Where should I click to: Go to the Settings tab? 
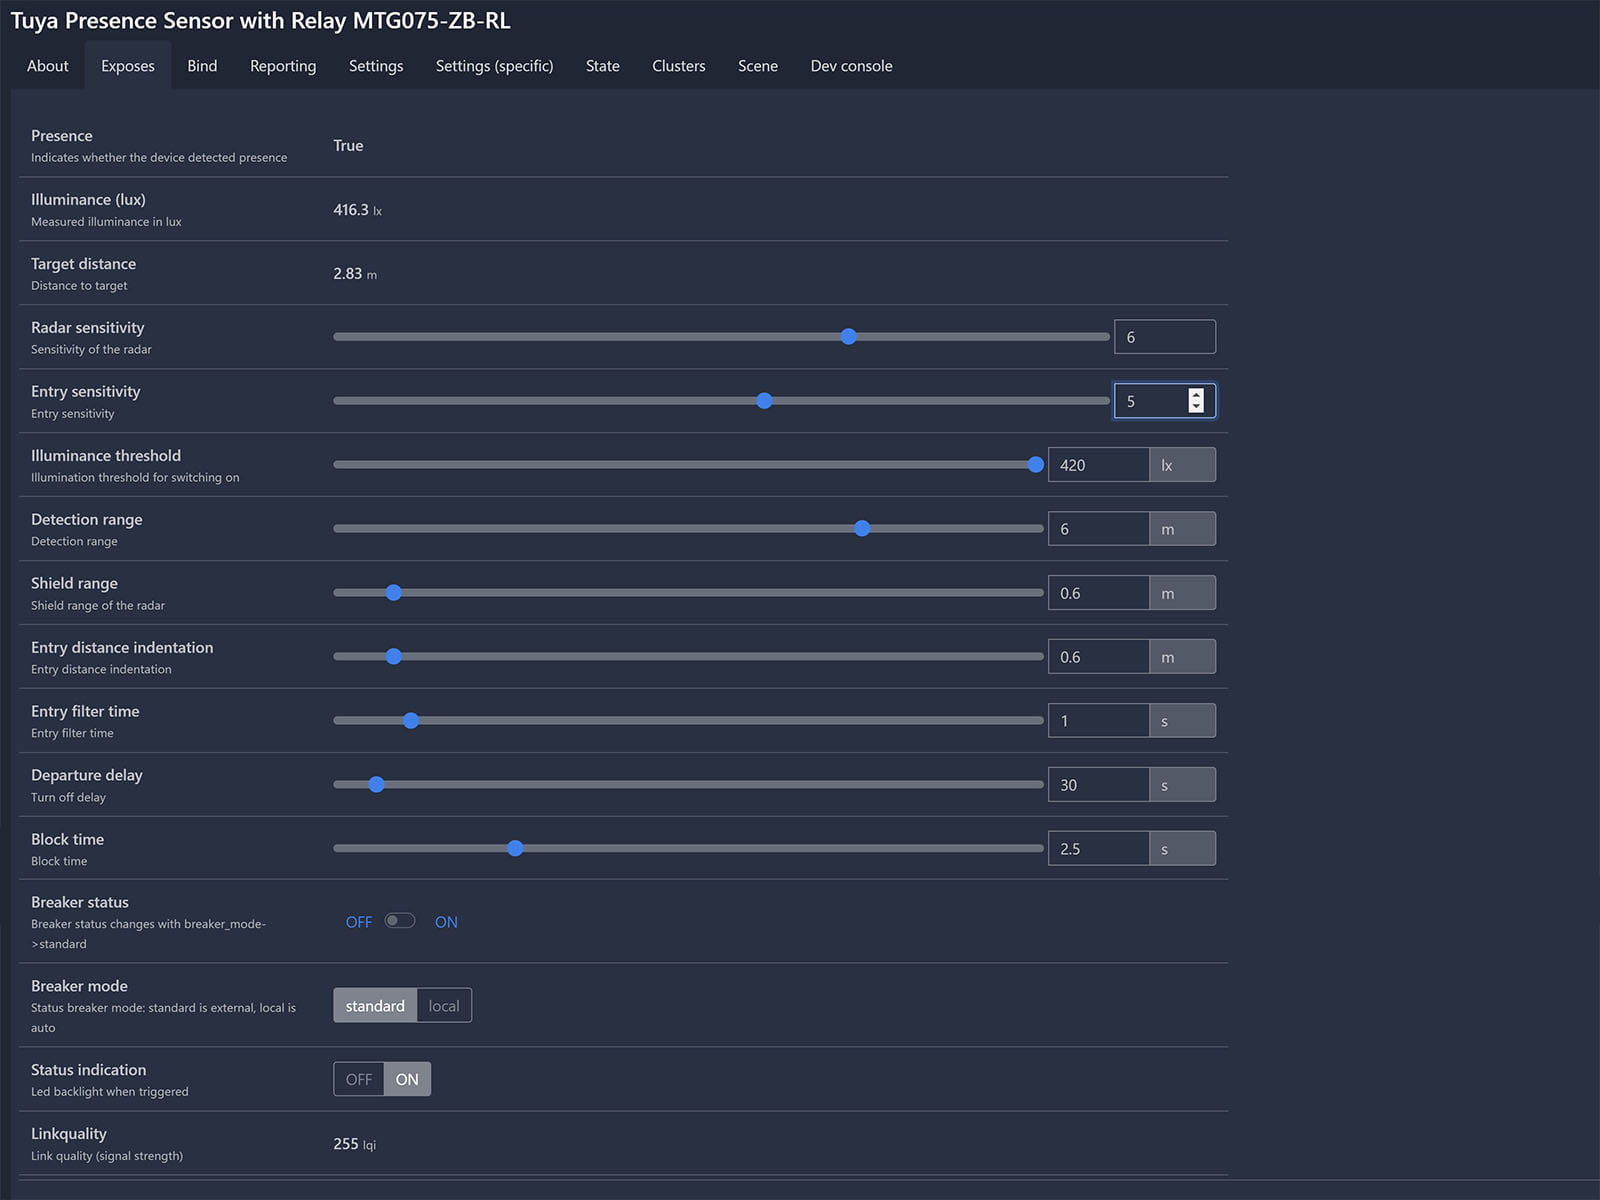(376, 66)
